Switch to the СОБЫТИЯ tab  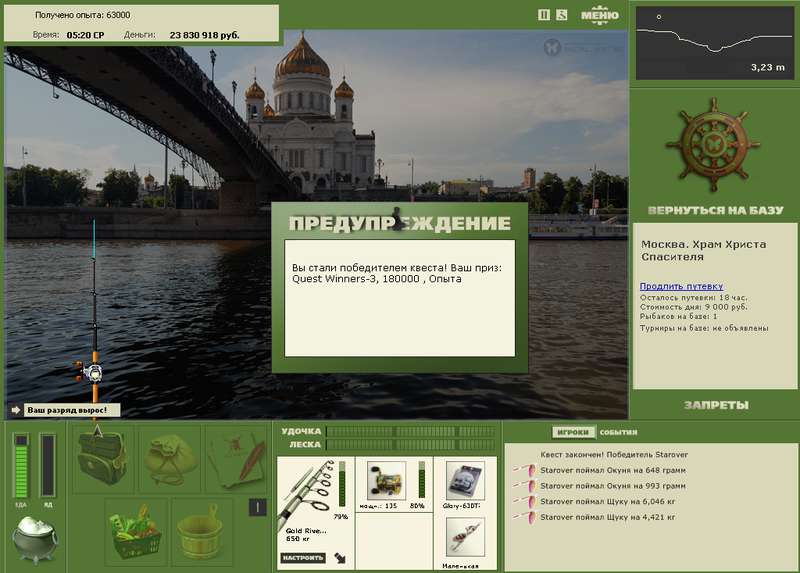coord(618,432)
